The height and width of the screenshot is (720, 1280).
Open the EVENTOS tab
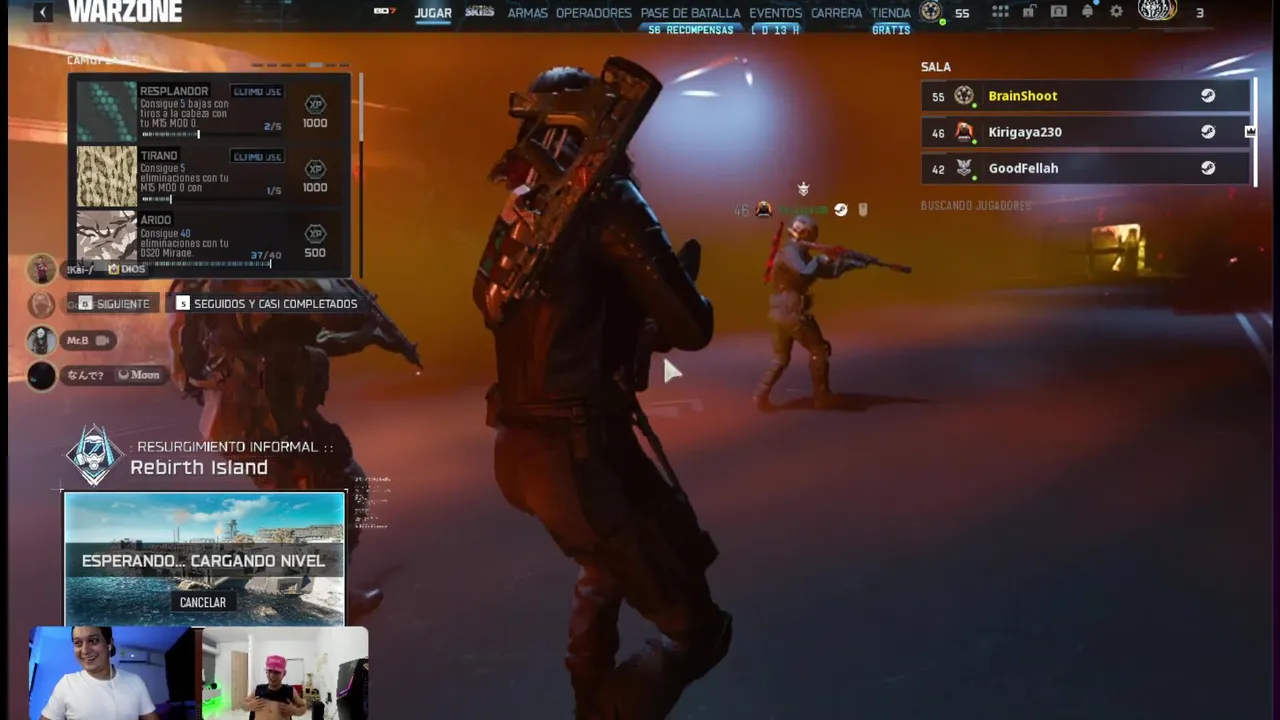pyautogui.click(x=776, y=13)
